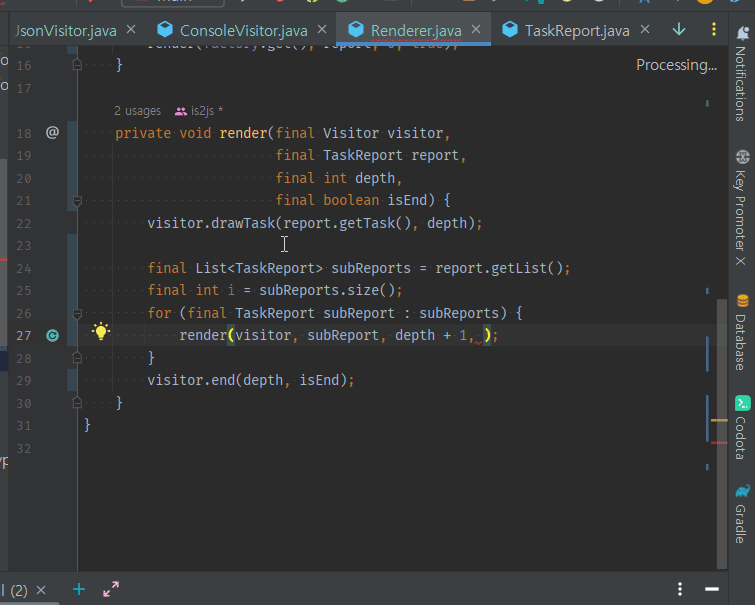
Task: Expand the bottom panel with the arrows icon
Action: tap(111, 589)
